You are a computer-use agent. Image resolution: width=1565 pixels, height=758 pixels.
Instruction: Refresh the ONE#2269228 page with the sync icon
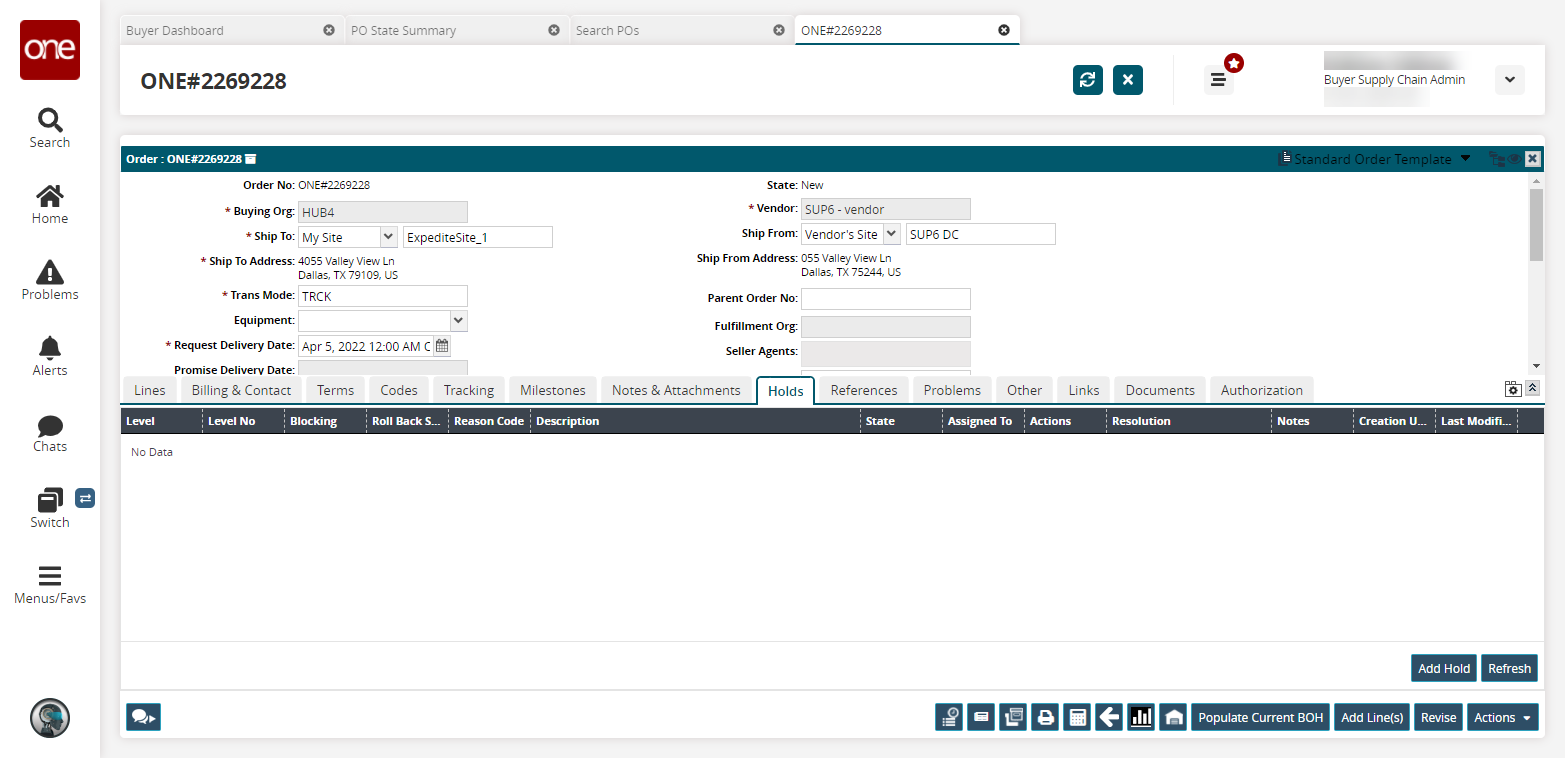(1088, 80)
